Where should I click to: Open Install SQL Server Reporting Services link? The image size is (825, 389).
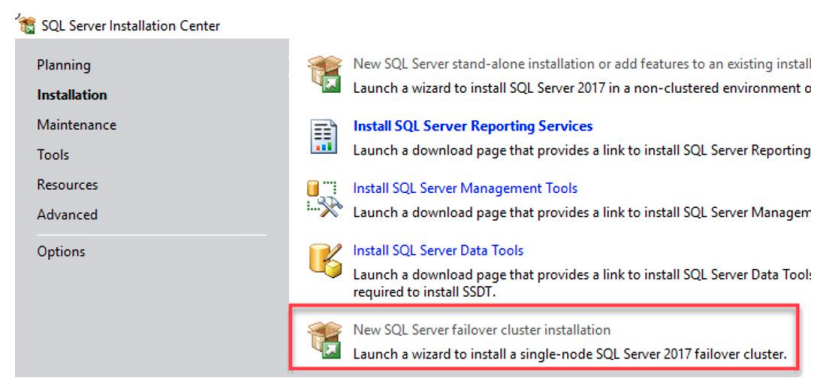[x=473, y=126]
